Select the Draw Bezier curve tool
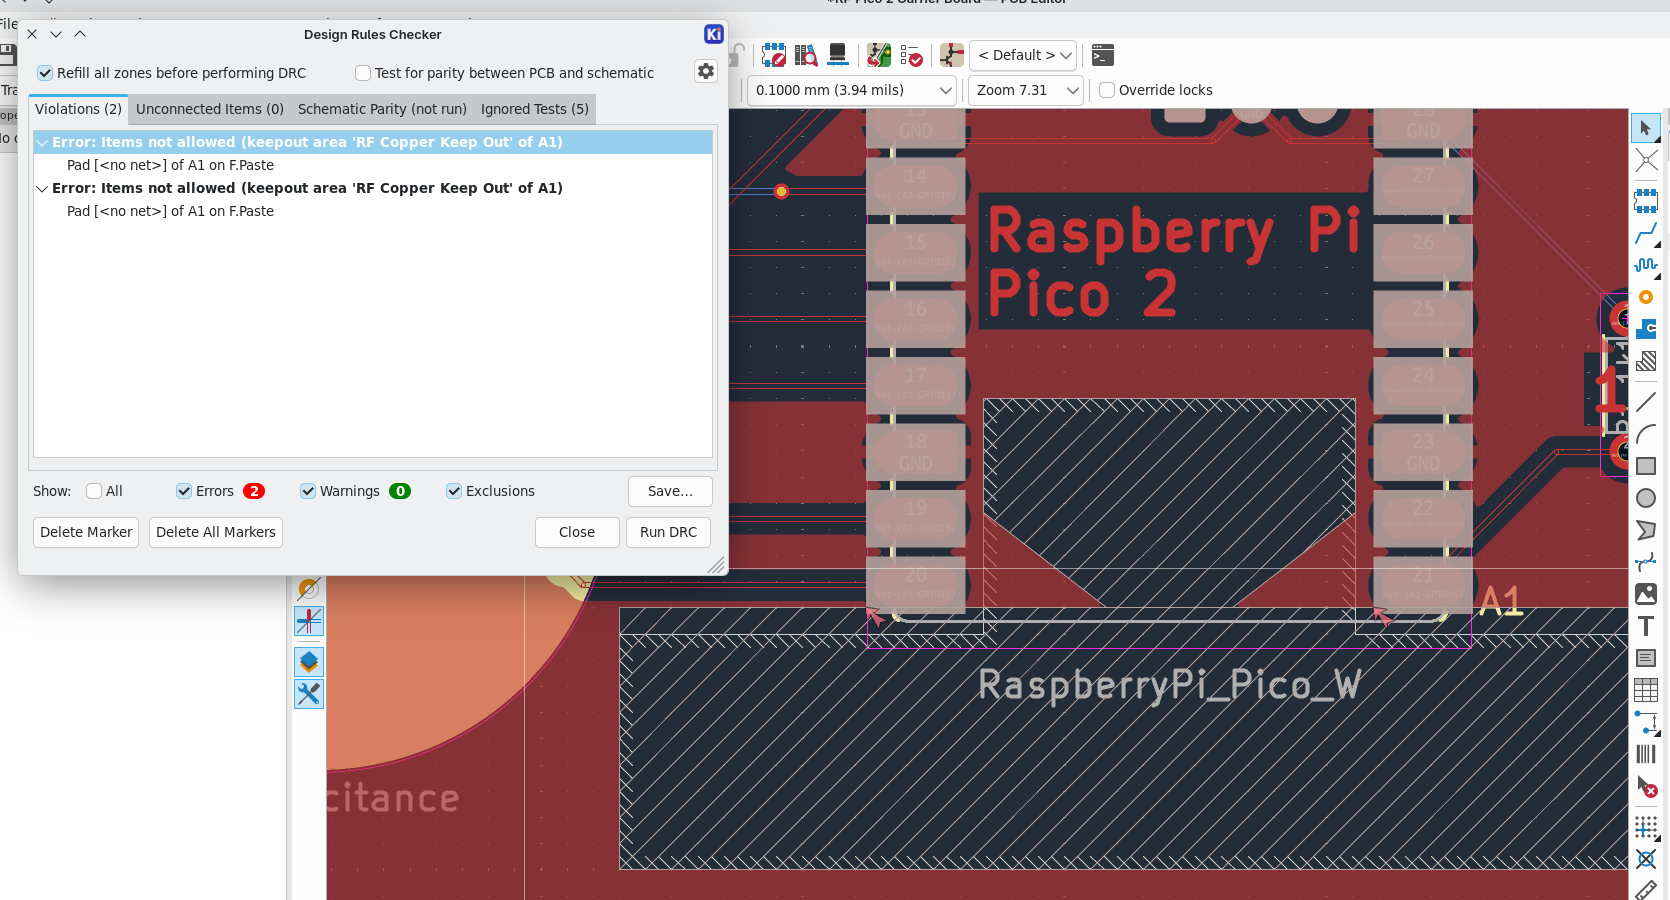The image size is (1670, 900). tap(1646, 562)
